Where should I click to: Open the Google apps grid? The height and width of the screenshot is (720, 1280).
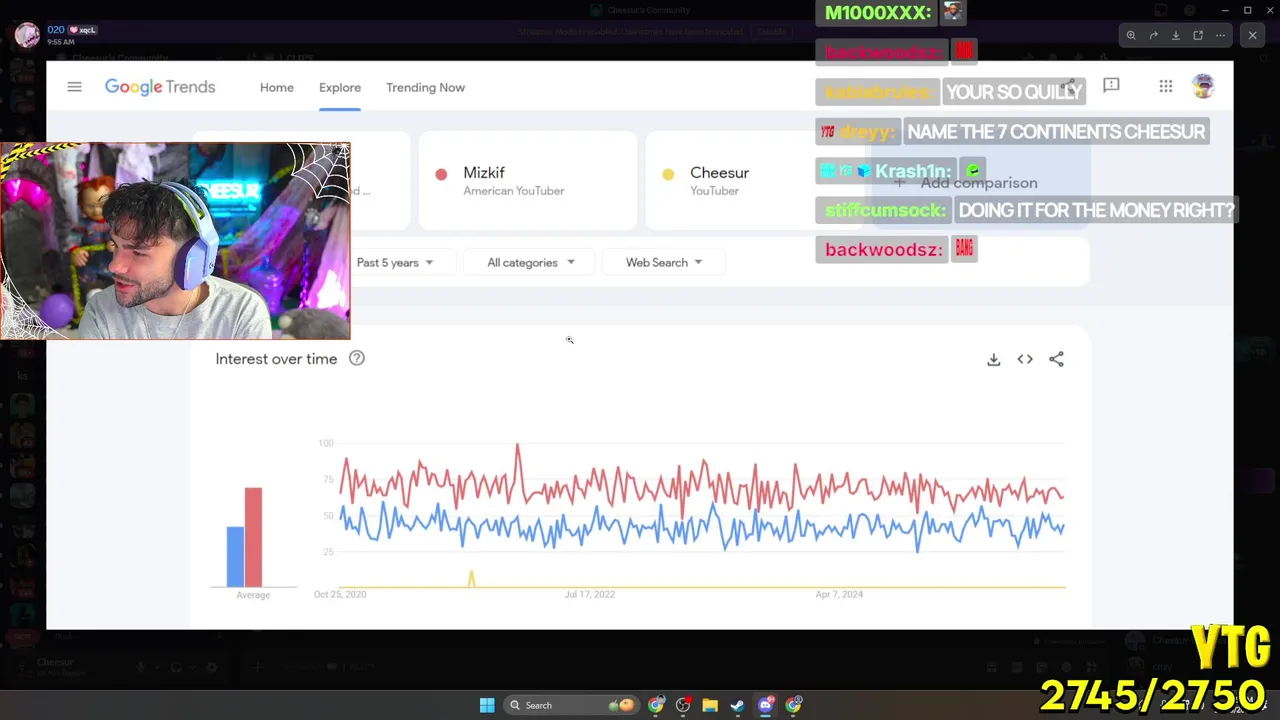click(x=1166, y=87)
